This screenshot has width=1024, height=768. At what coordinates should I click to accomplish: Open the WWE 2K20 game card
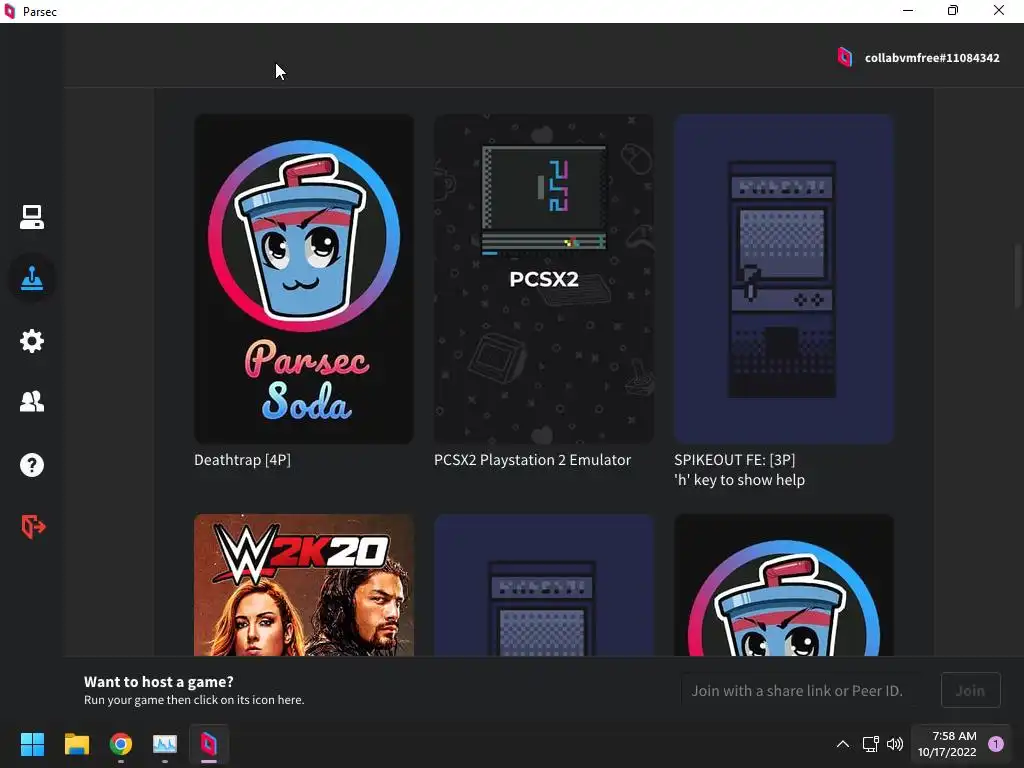coord(304,585)
